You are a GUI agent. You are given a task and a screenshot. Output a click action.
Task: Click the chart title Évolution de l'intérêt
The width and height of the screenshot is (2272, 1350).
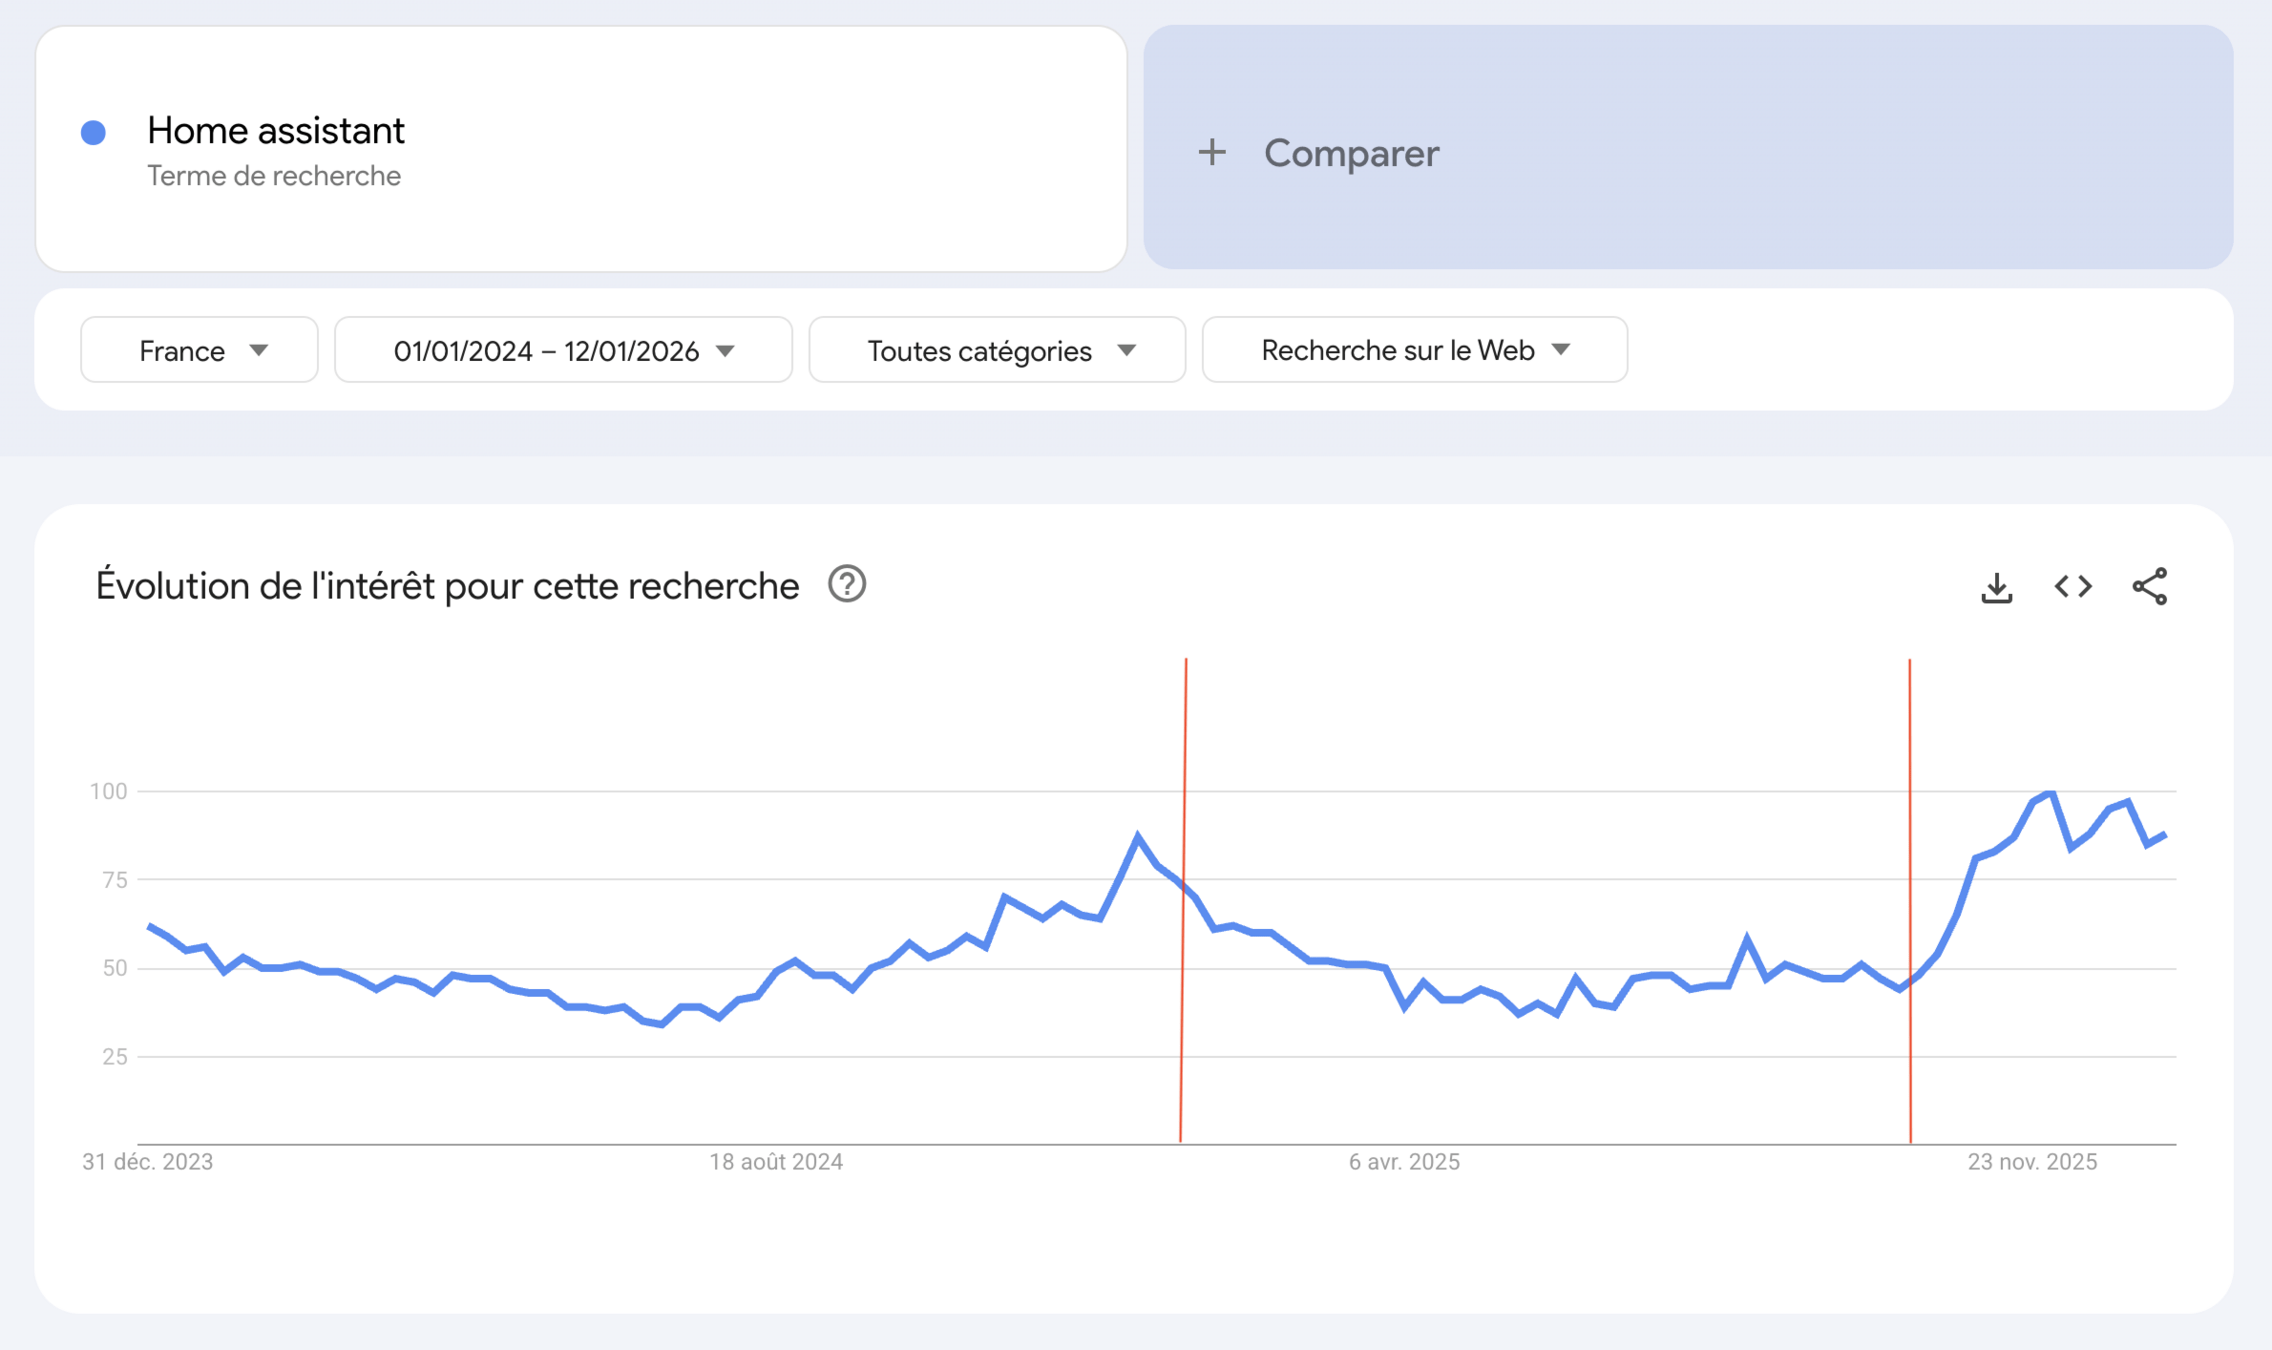pos(447,586)
